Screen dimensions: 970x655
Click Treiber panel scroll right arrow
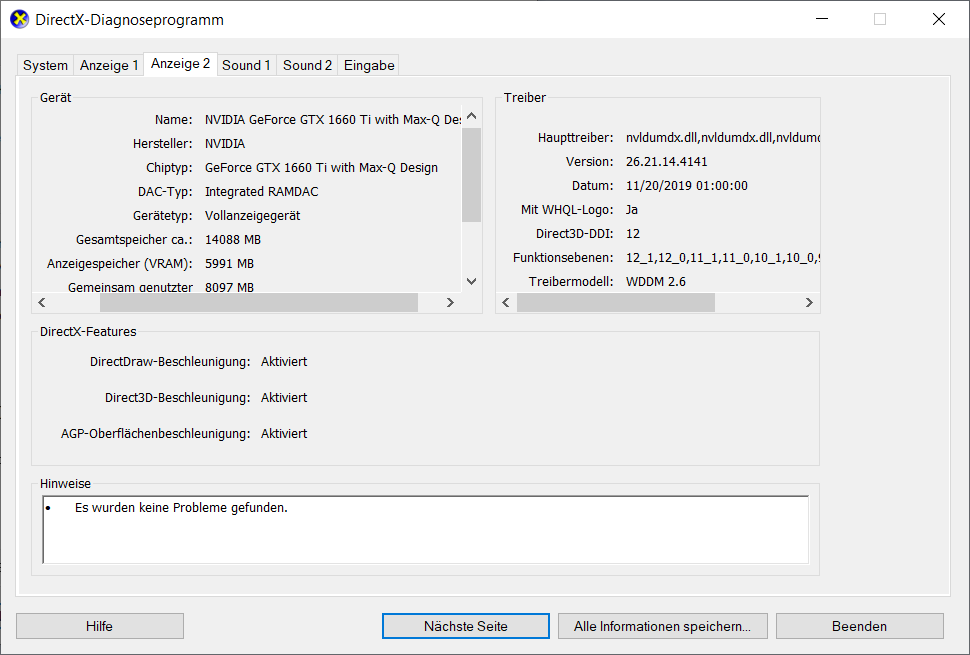pyautogui.click(x=809, y=302)
